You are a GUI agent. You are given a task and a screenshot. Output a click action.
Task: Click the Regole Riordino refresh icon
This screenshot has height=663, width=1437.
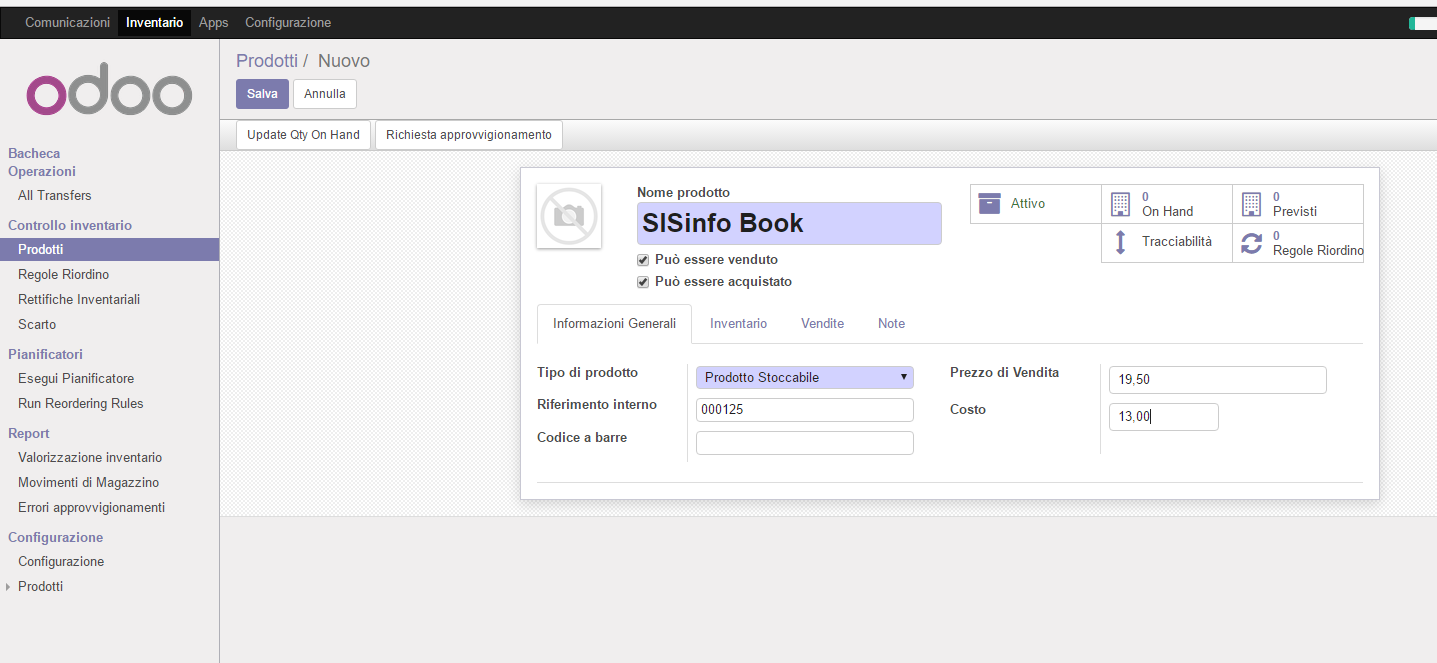click(x=1251, y=243)
